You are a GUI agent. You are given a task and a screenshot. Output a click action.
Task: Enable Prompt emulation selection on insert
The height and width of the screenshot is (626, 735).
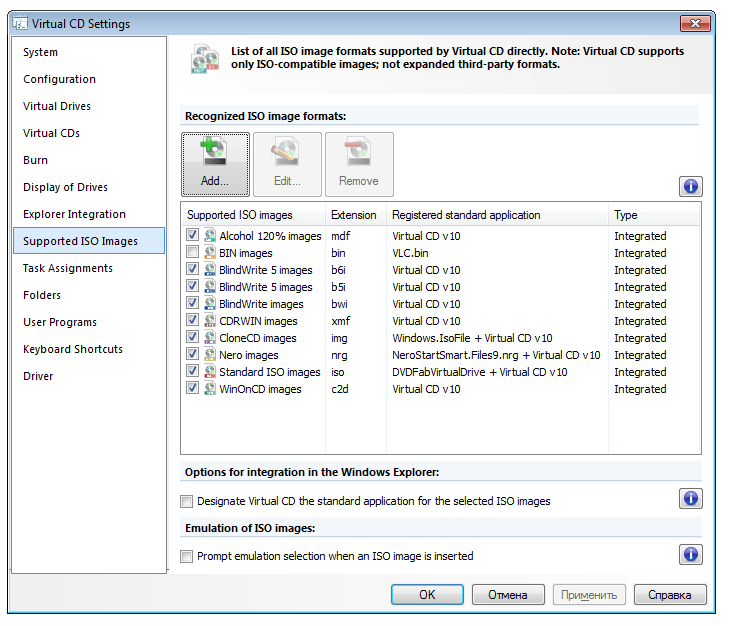(x=187, y=556)
